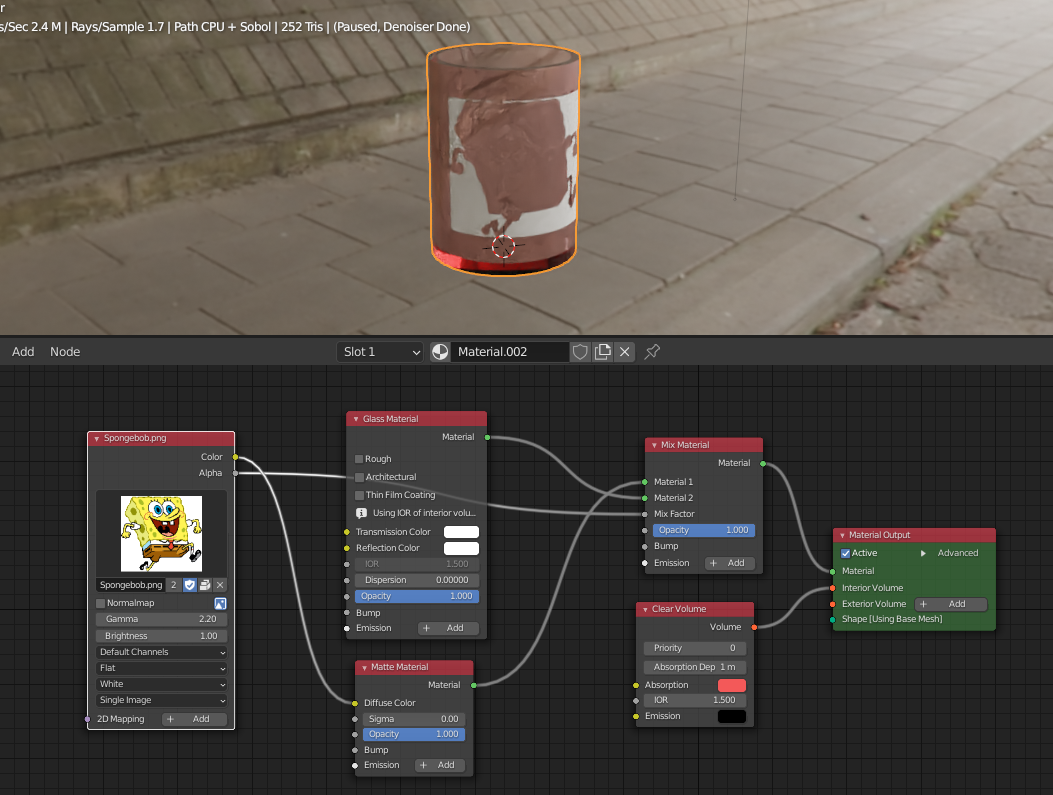
Task: Click the red Absorption color swatch
Action: click(x=732, y=685)
